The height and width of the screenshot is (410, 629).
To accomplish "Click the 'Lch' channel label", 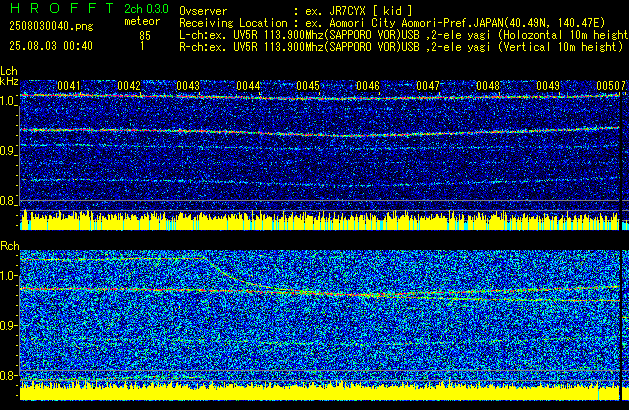I will pos(9,71).
